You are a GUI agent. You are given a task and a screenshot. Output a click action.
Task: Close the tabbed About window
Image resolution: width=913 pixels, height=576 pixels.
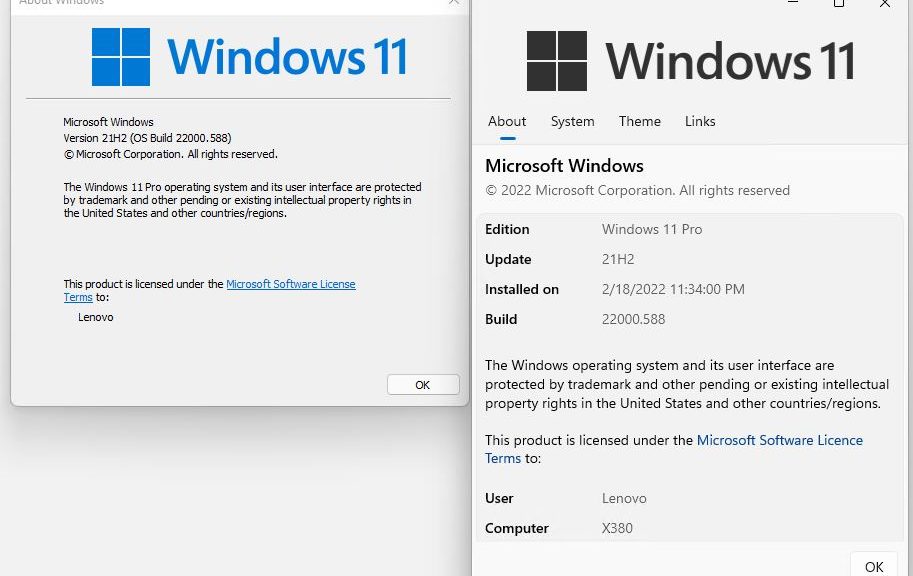tap(884, 3)
